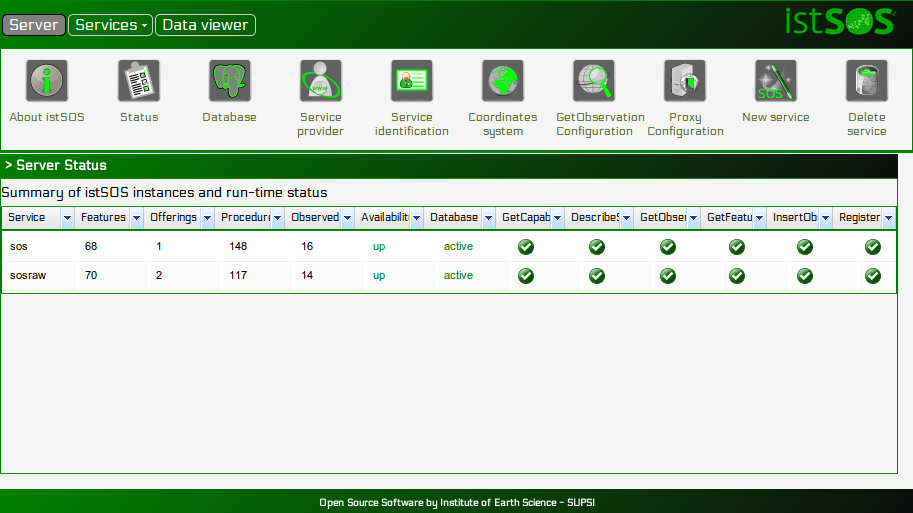This screenshot has width=913, height=513.
Task: Click the Observed value 16
Action: click(307, 246)
